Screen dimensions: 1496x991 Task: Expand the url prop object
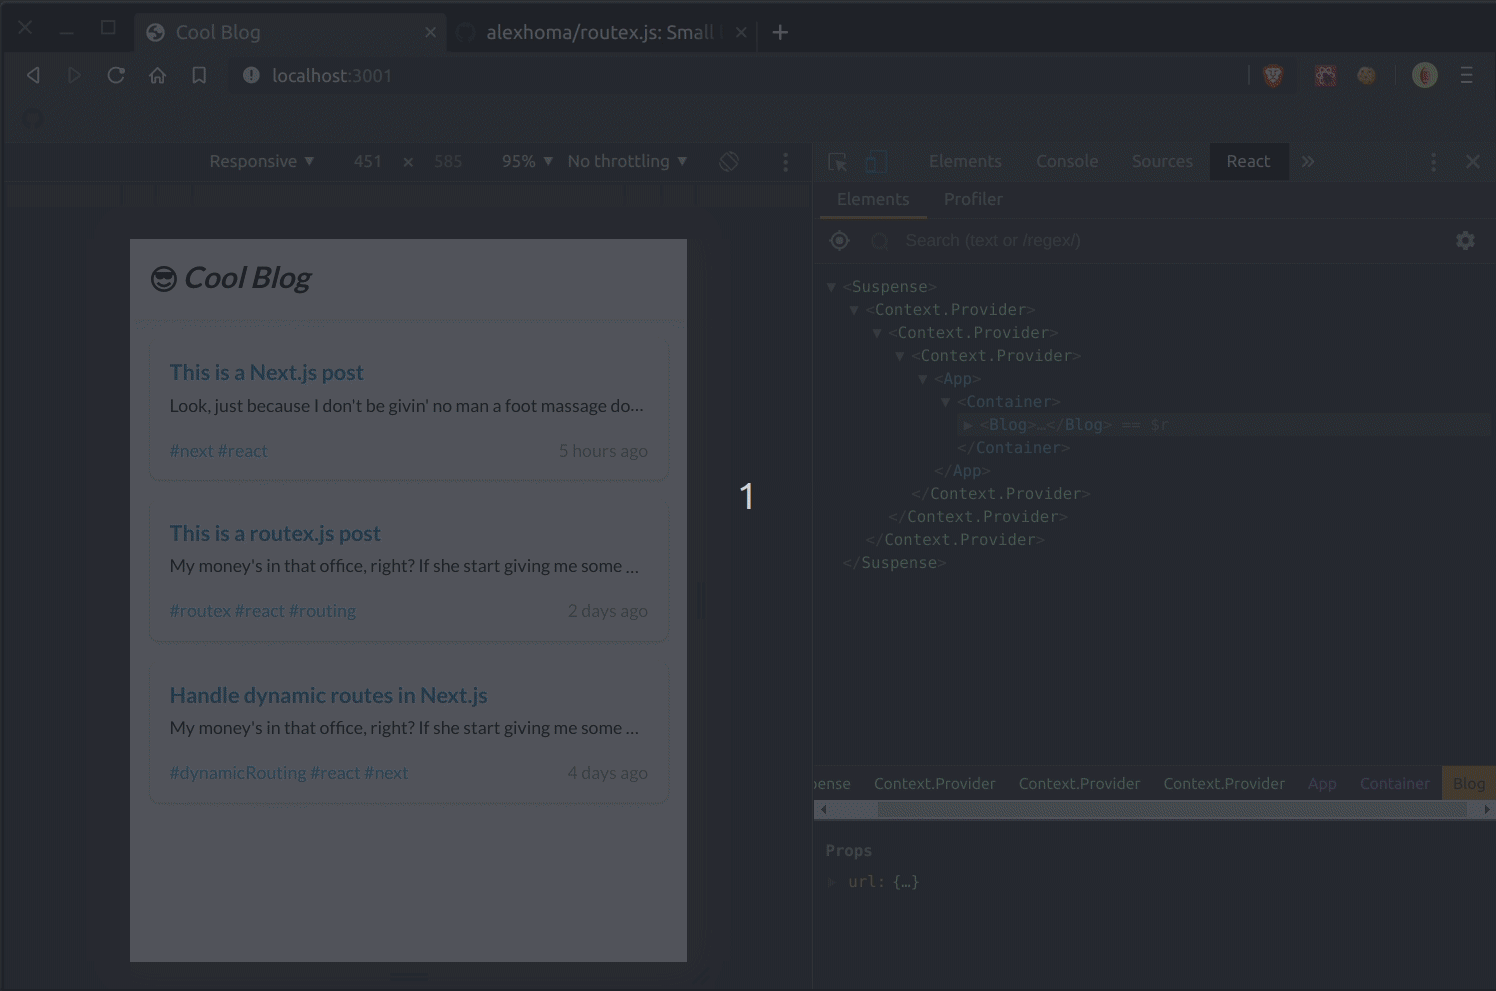(831, 882)
